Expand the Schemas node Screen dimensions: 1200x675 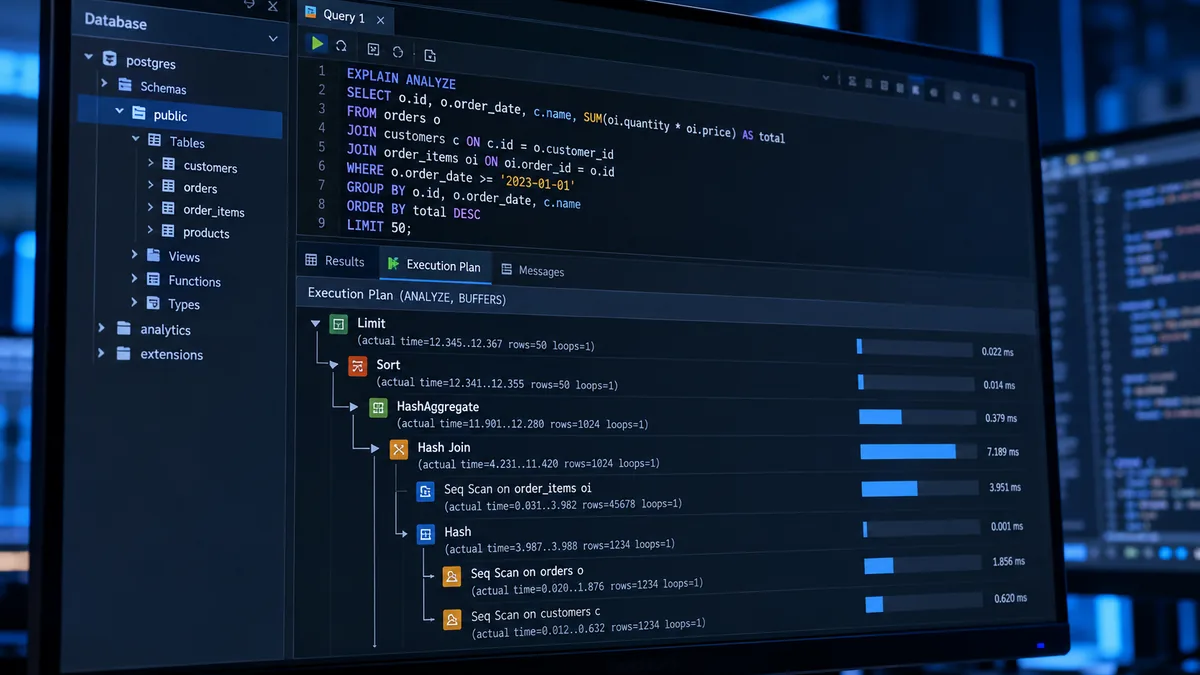pyautogui.click(x=104, y=84)
